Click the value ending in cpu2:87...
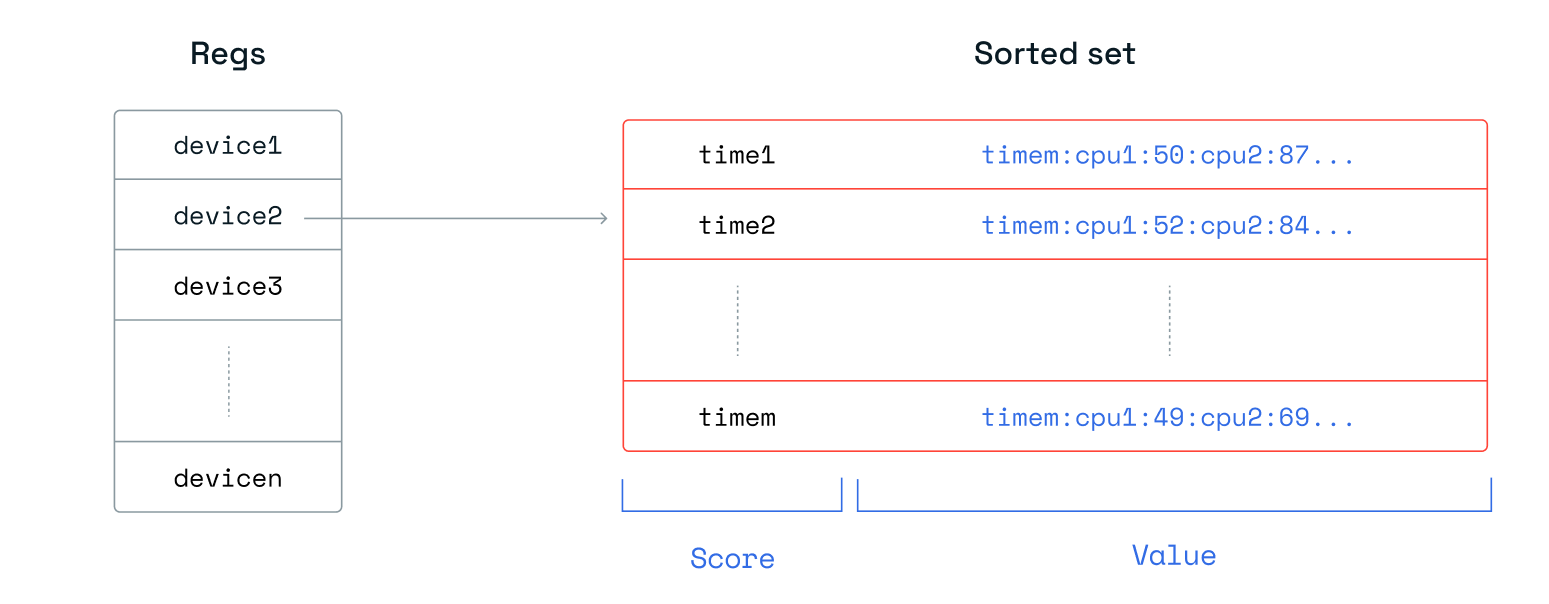The width and height of the screenshot is (1549, 604). pyautogui.click(x=1168, y=156)
